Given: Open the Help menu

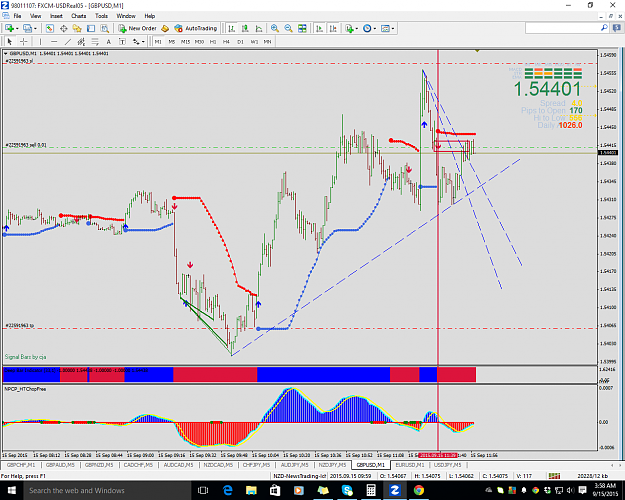Looking at the screenshot, I should 149,16.
